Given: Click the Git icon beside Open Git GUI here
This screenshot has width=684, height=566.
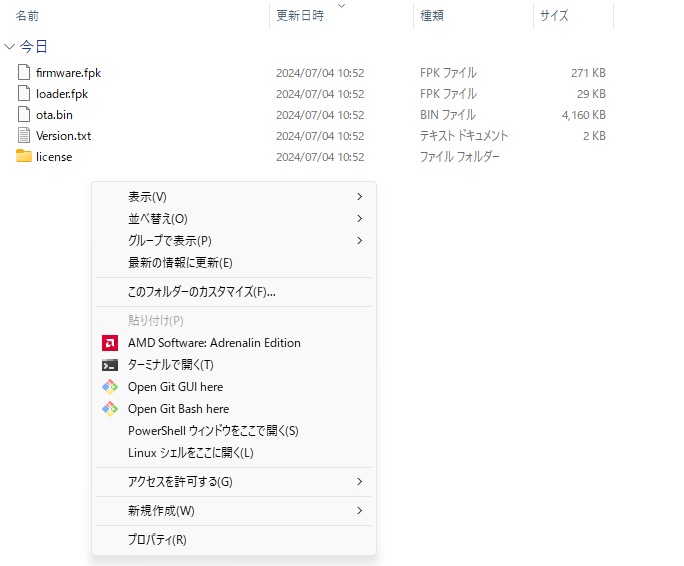Looking at the screenshot, I should click(x=110, y=387).
